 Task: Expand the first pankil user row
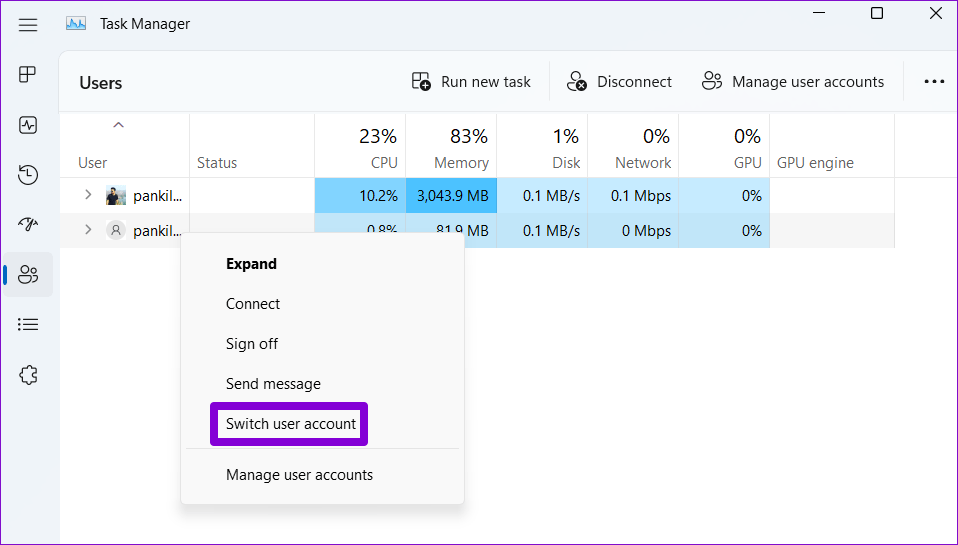tap(88, 195)
